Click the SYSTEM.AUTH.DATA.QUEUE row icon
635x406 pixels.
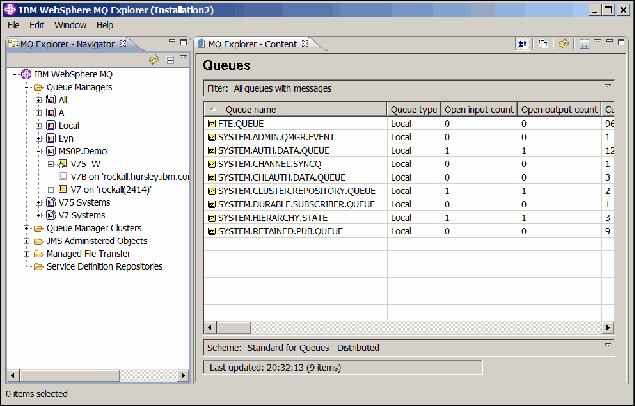click(x=212, y=151)
